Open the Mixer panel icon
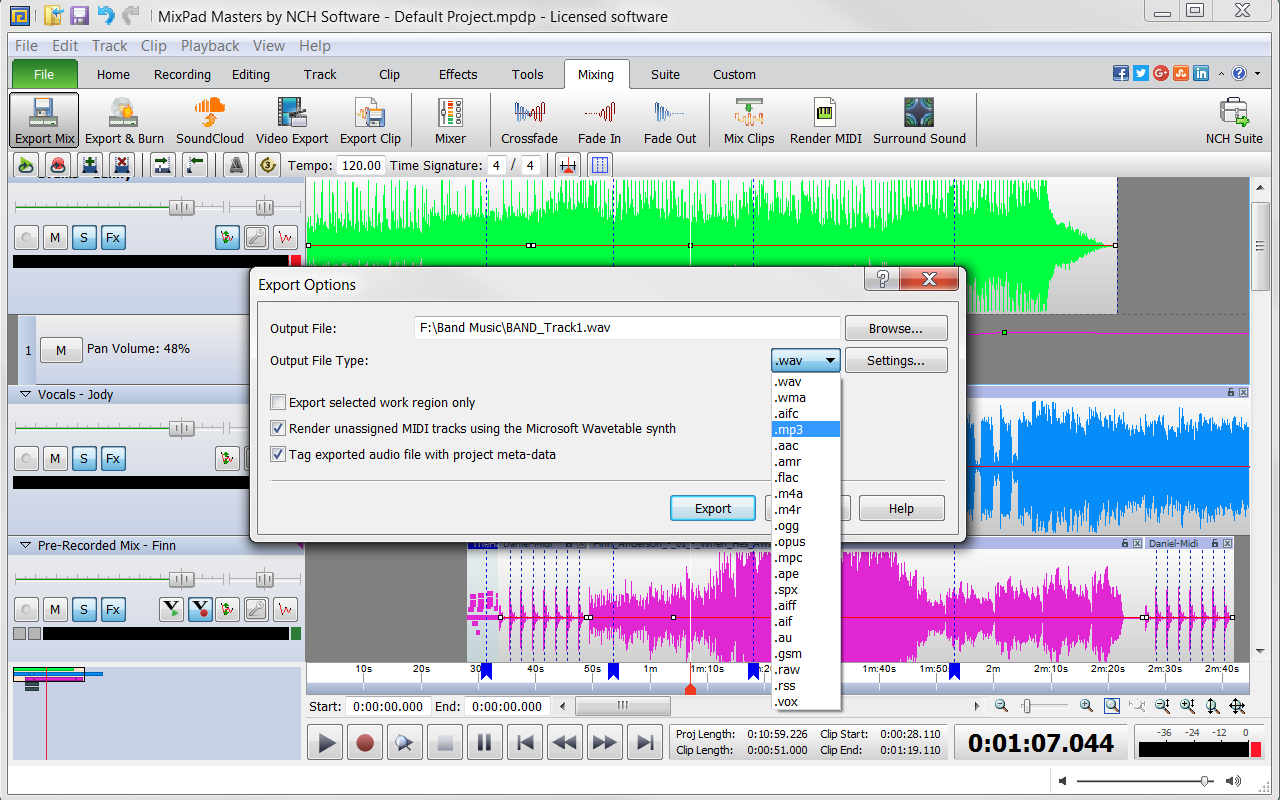The height and width of the screenshot is (800, 1280). pyautogui.click(x=450, y=121)
